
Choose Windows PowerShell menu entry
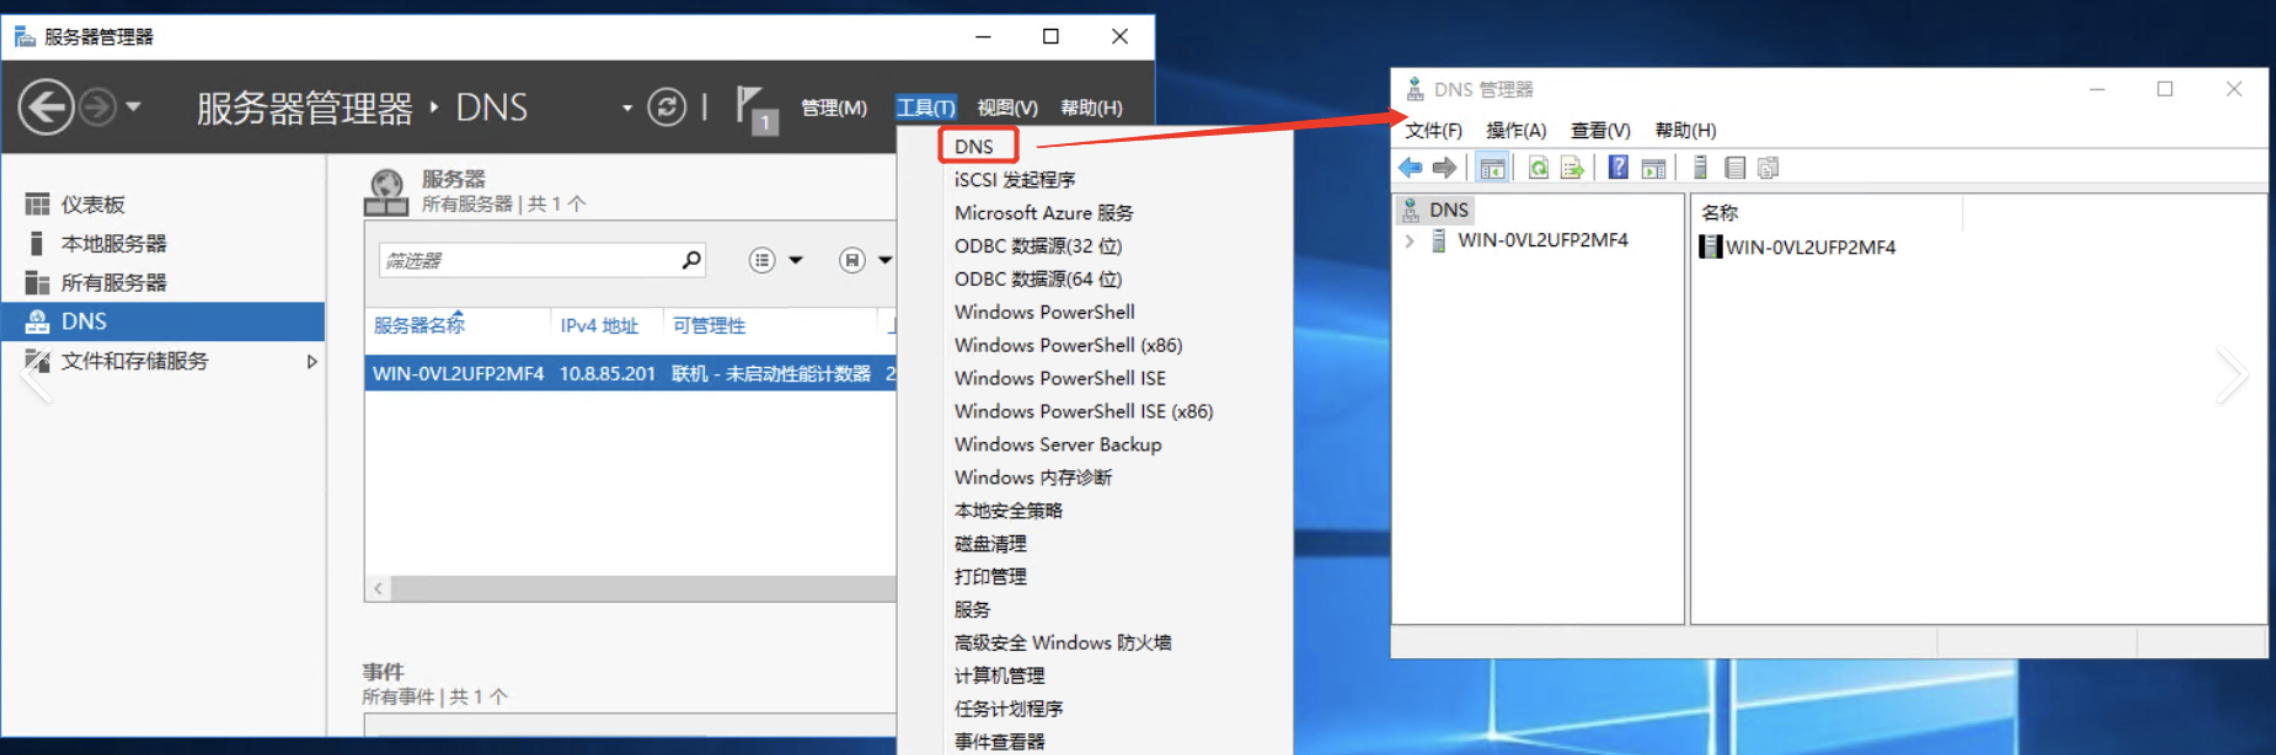click(1044, 312)
